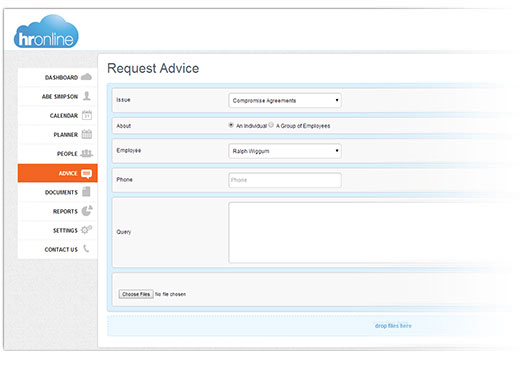Click the People group icon

coord(87,153)
